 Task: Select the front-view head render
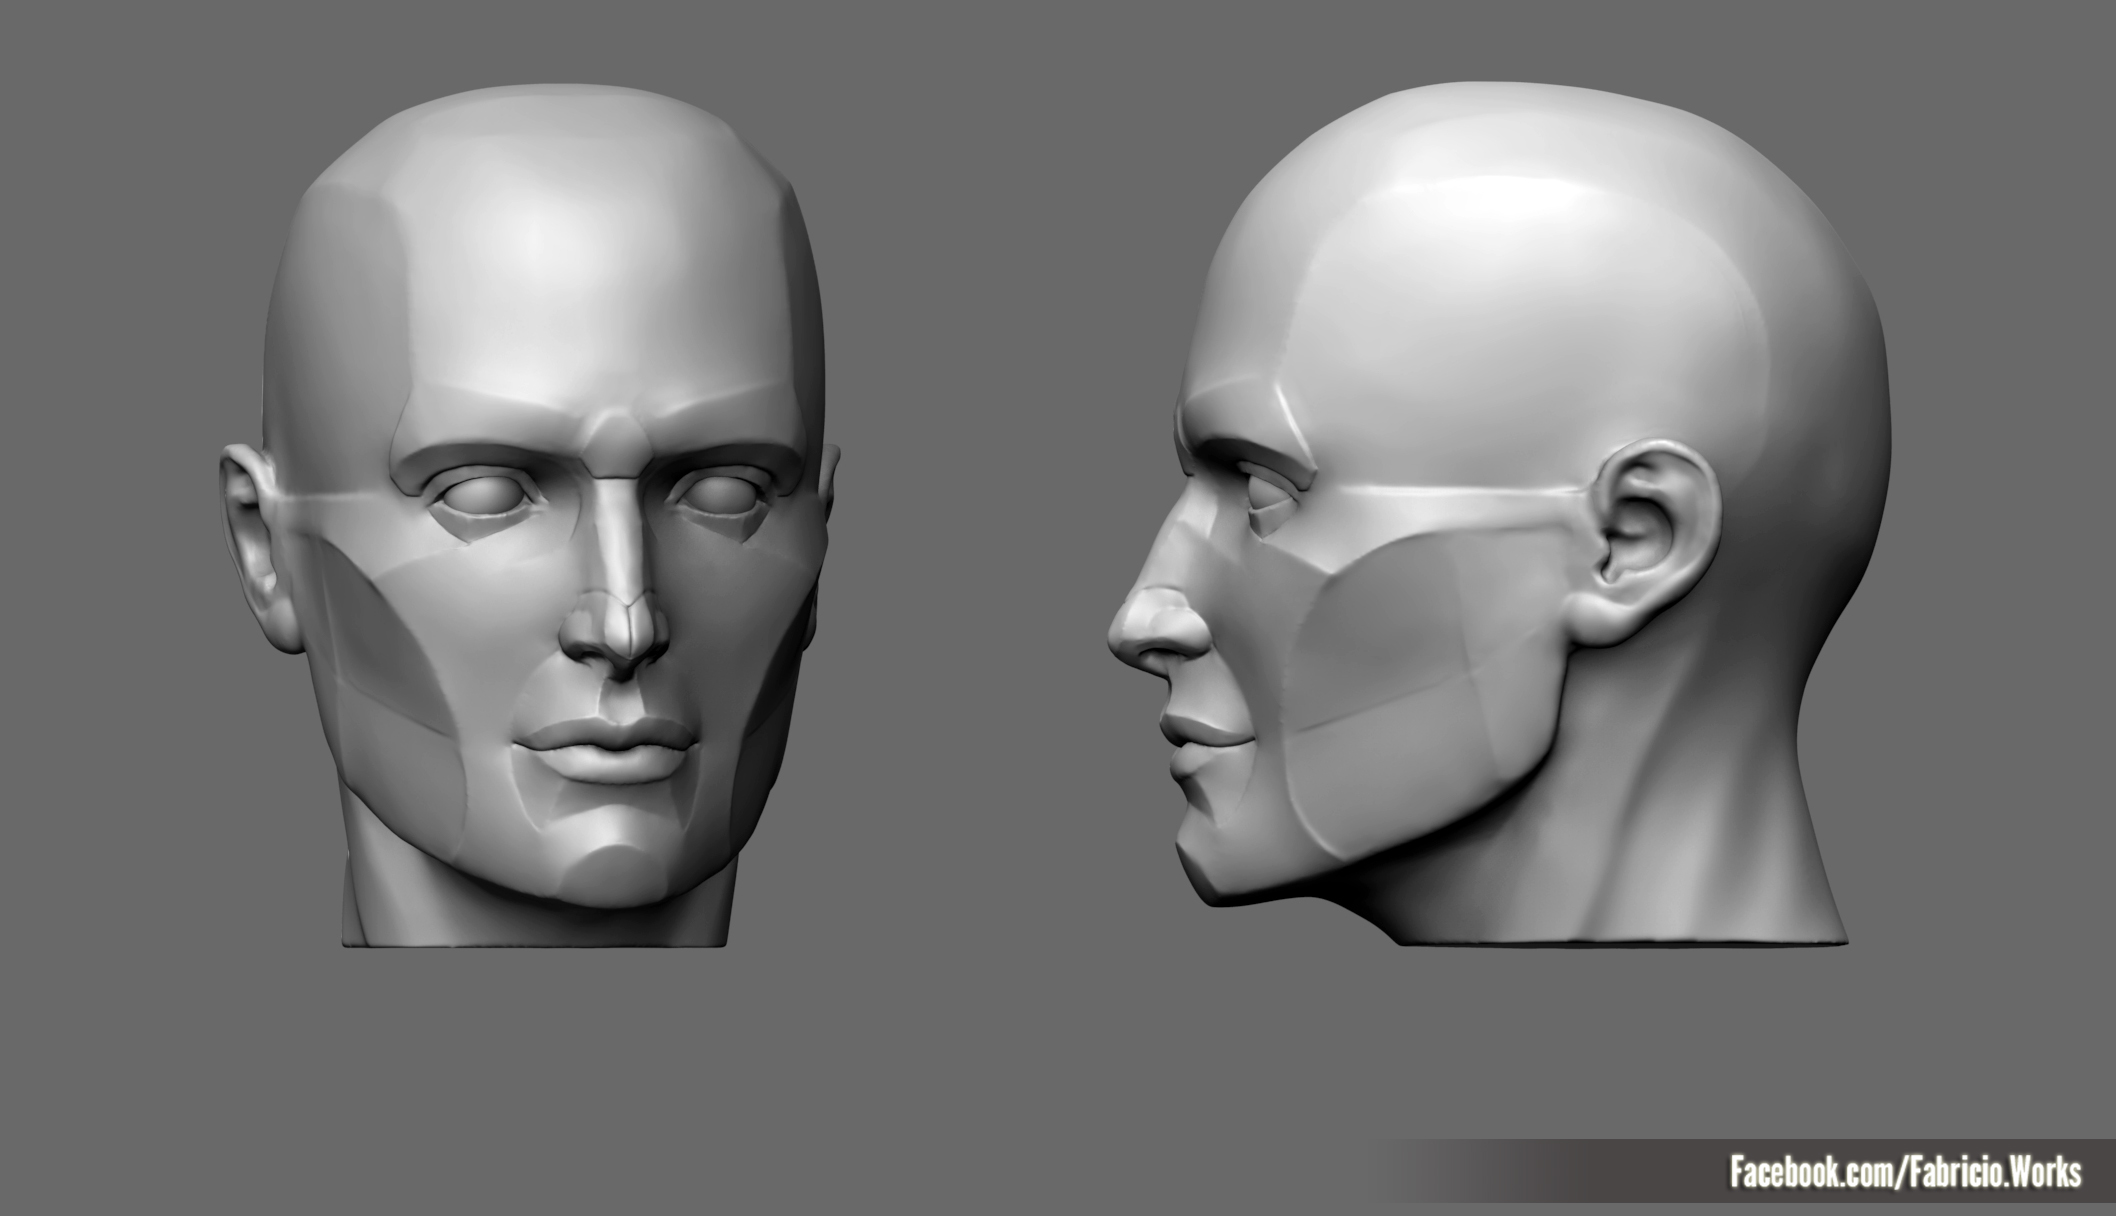(x=529, y=516)
